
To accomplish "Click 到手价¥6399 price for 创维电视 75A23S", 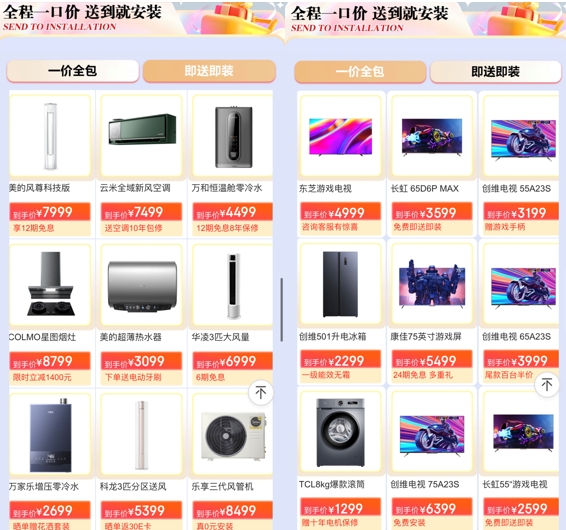I will click(432, 509).
